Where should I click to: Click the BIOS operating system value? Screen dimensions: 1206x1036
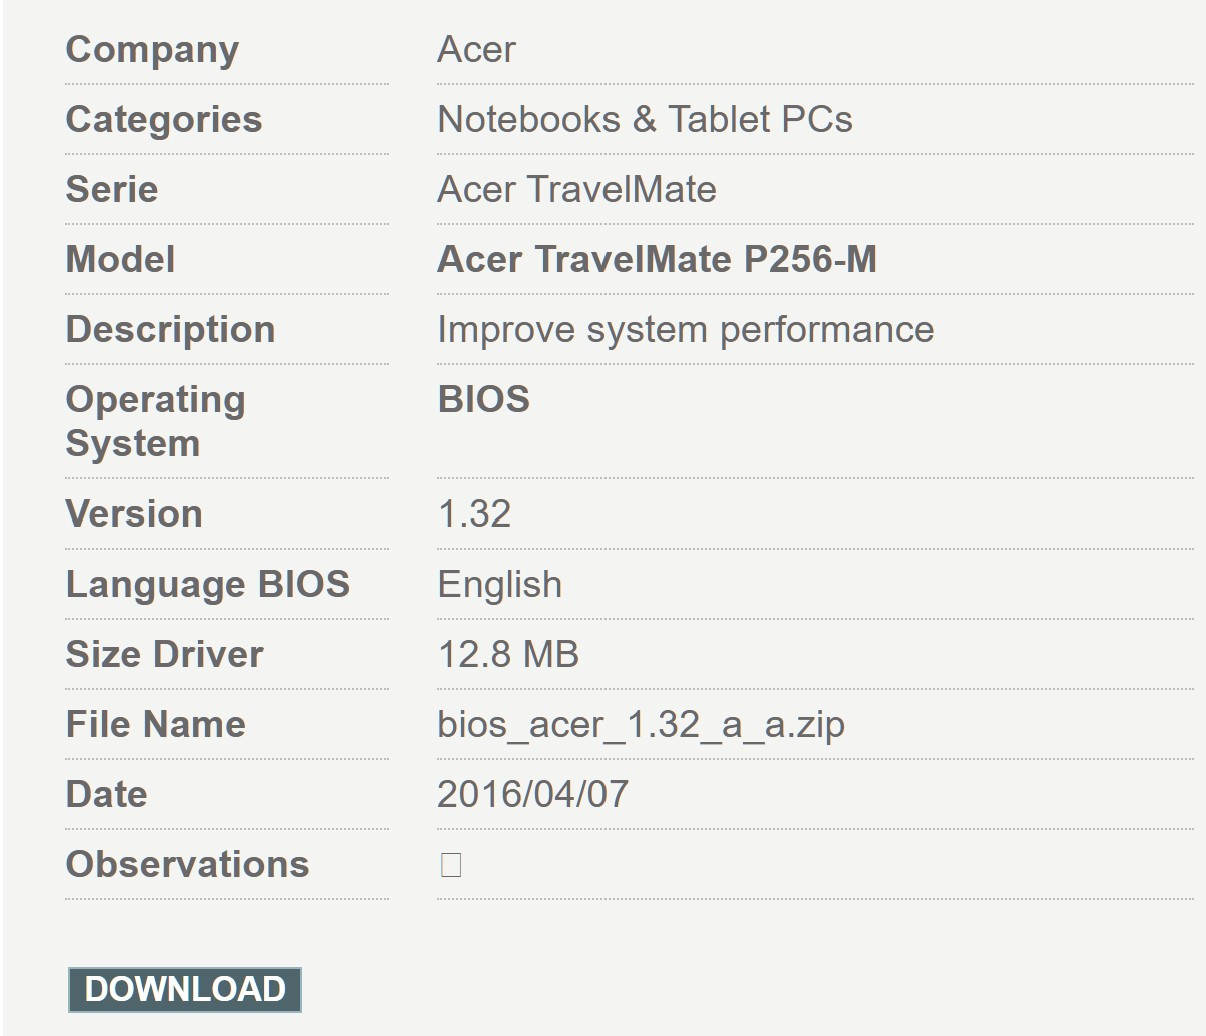click(484, 399)
